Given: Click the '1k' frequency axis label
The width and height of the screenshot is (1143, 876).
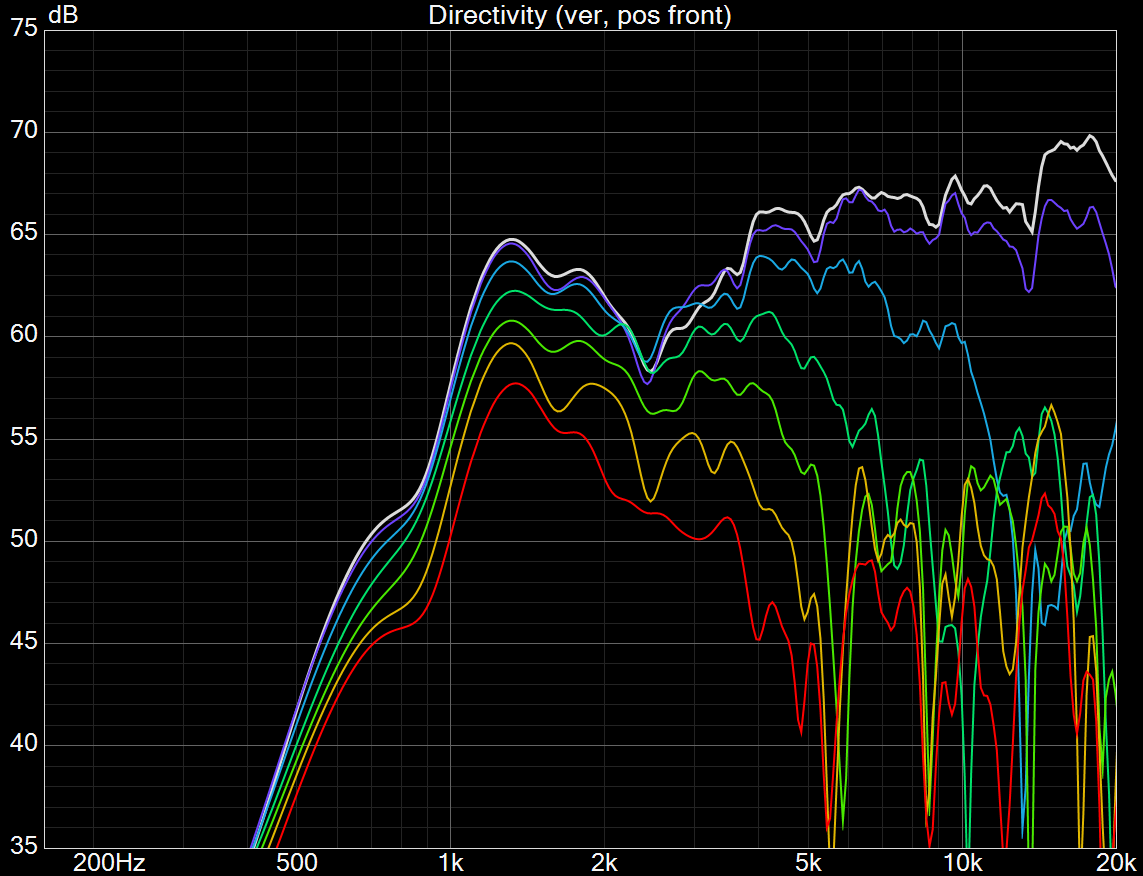Looking at the screenshot, I should [x=450, y=864].
